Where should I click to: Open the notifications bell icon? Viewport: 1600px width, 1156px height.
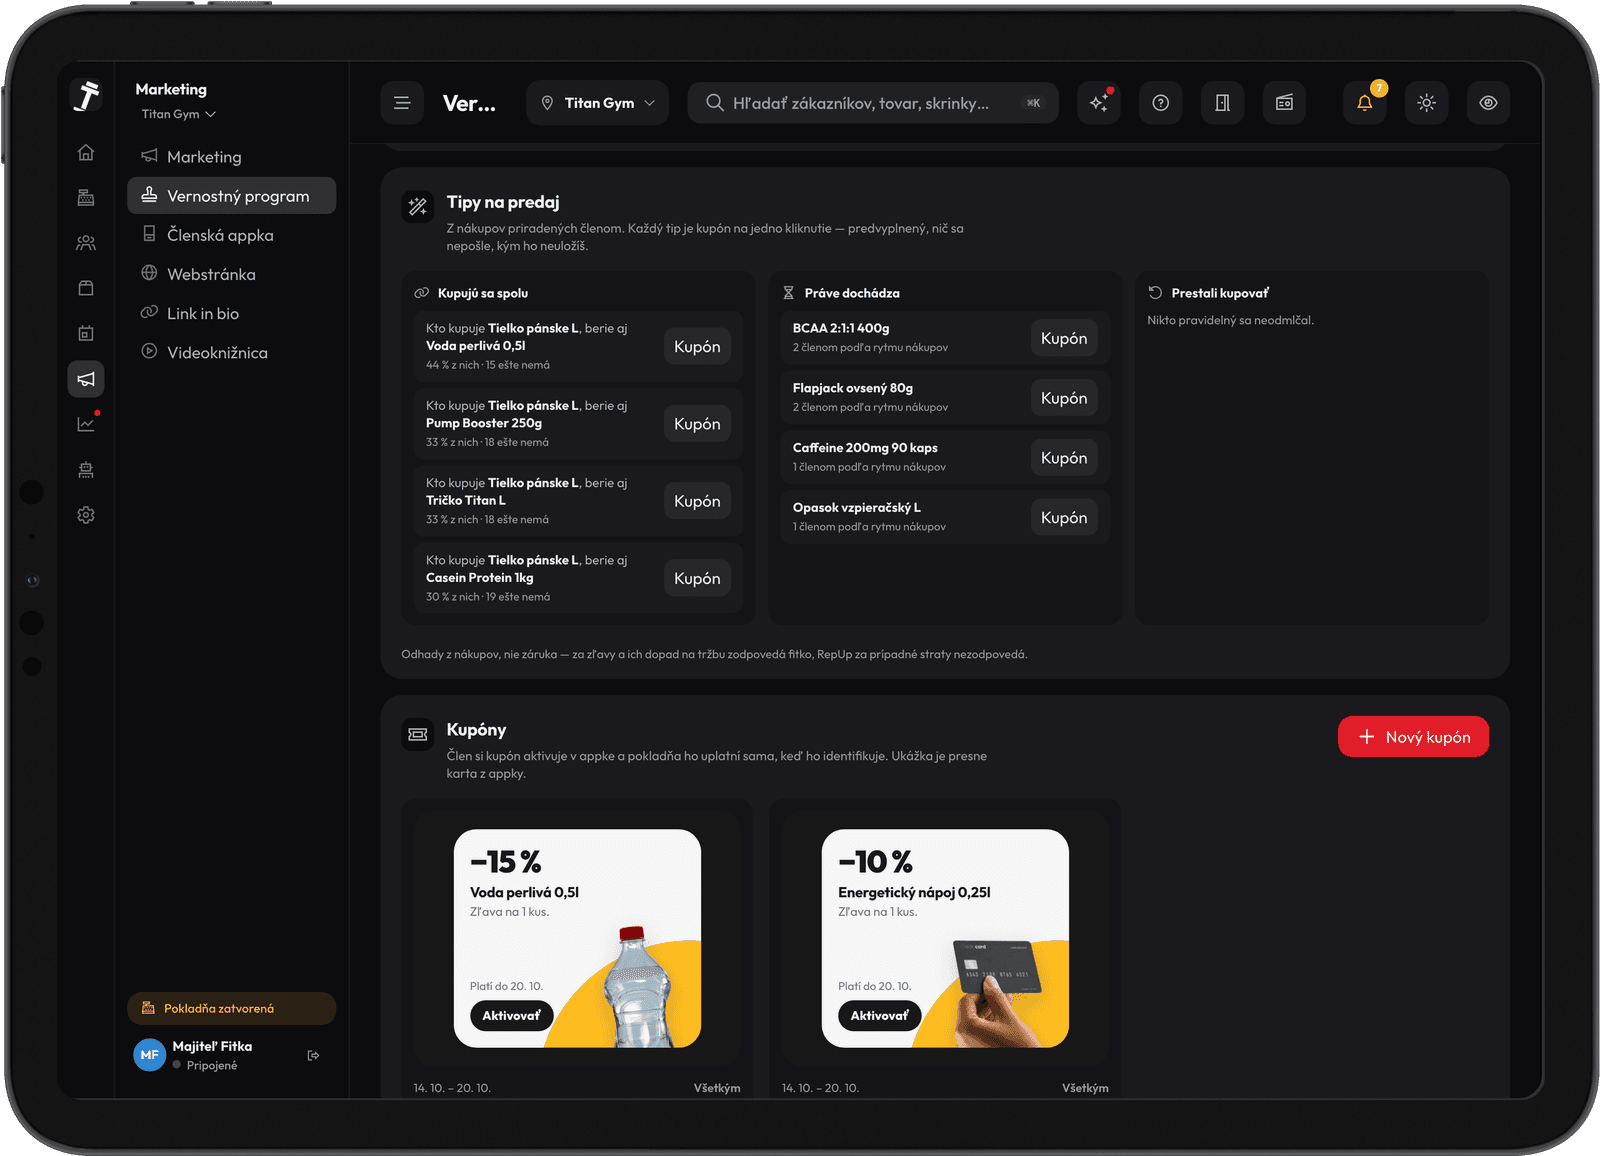coord(1364,103)
